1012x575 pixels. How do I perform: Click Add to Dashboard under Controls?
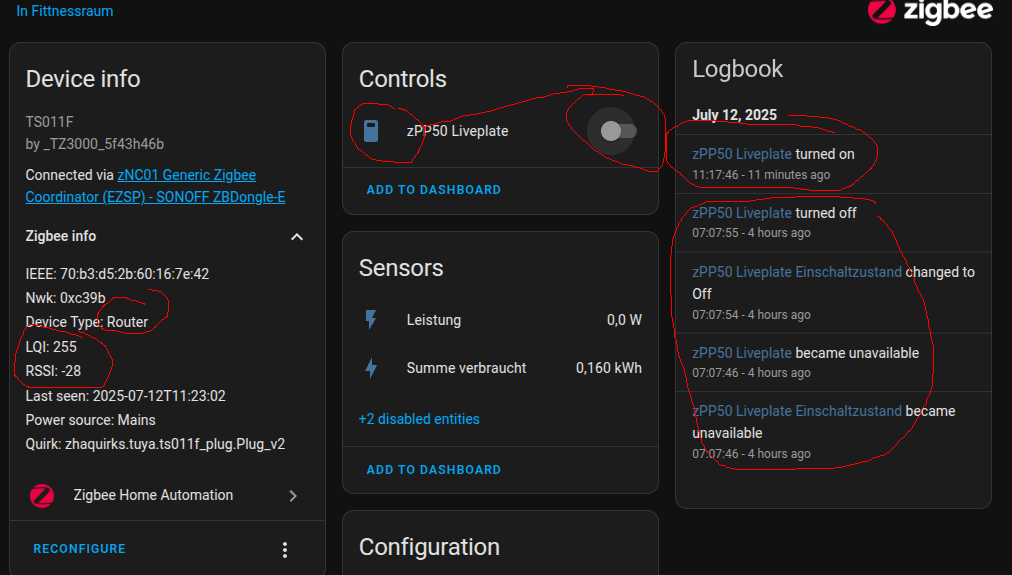433,190
